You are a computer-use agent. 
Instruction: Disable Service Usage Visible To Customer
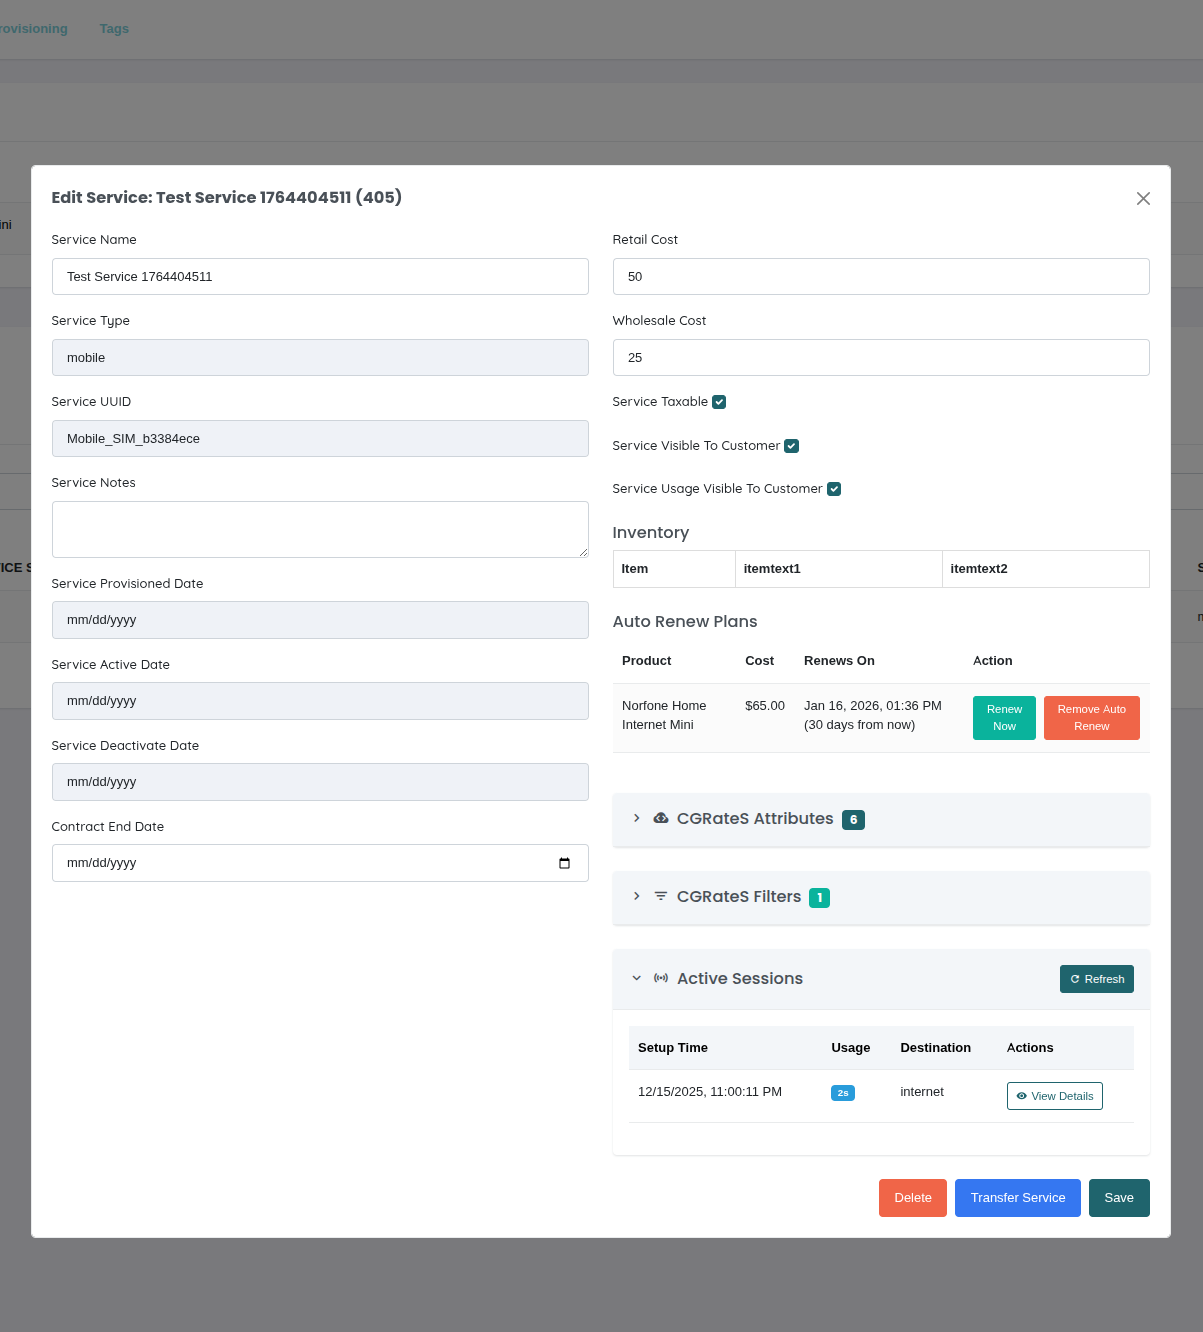coord(834,488)
